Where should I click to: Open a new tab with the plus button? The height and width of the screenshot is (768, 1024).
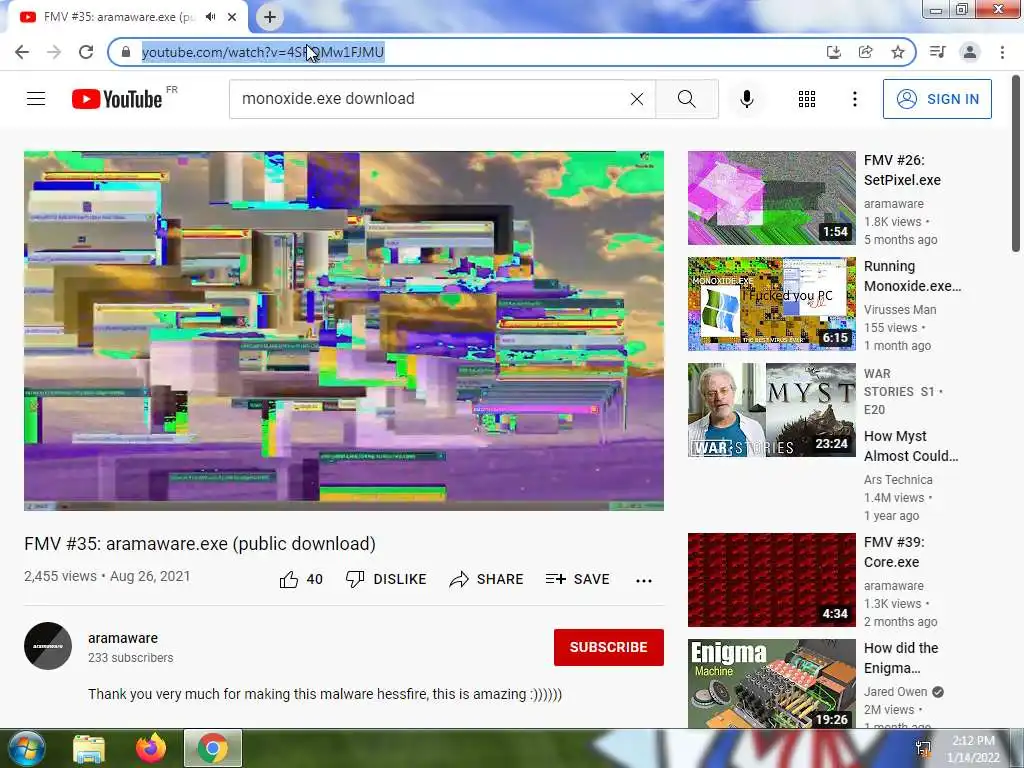(270, 17)
